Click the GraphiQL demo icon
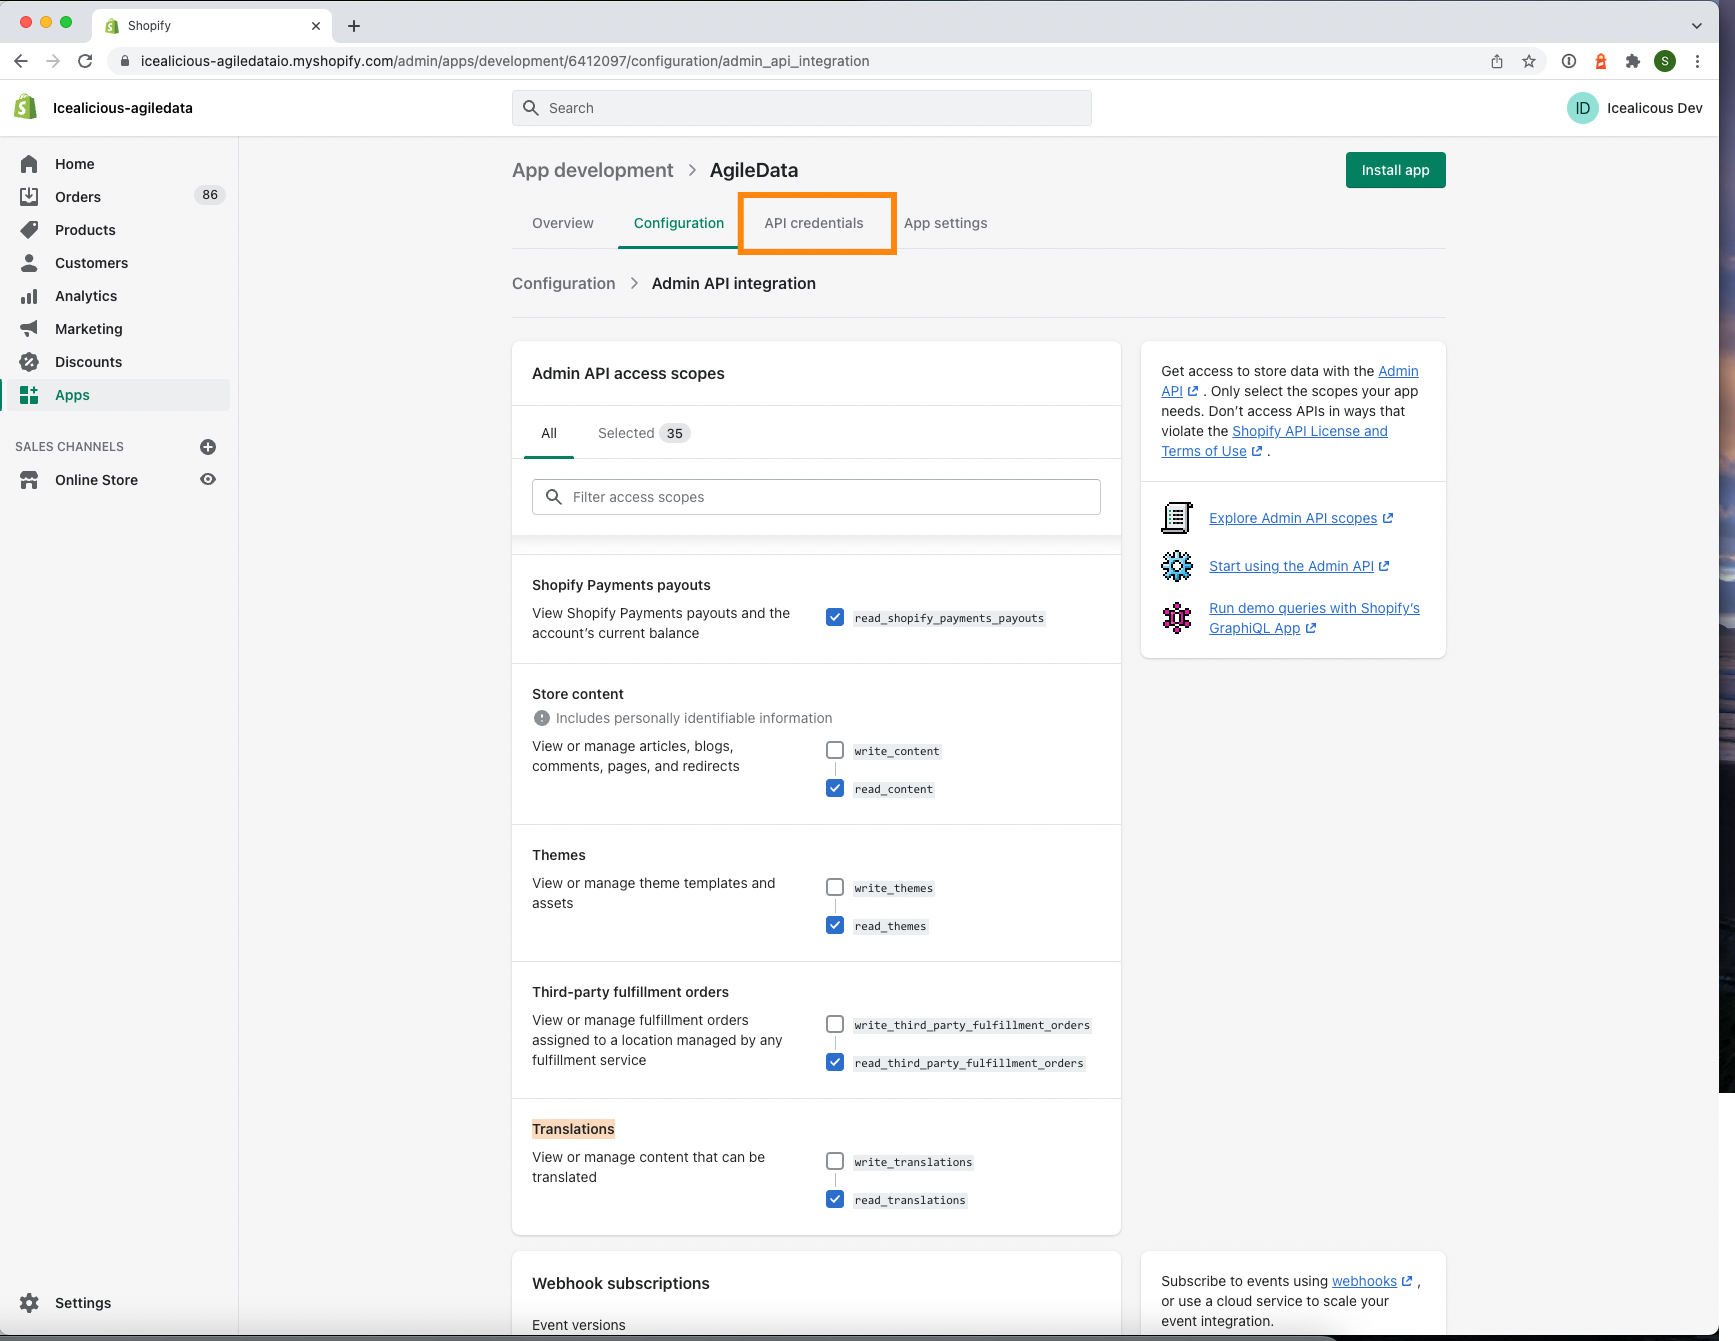The image size is (1735, 1341). [1177, 618]
